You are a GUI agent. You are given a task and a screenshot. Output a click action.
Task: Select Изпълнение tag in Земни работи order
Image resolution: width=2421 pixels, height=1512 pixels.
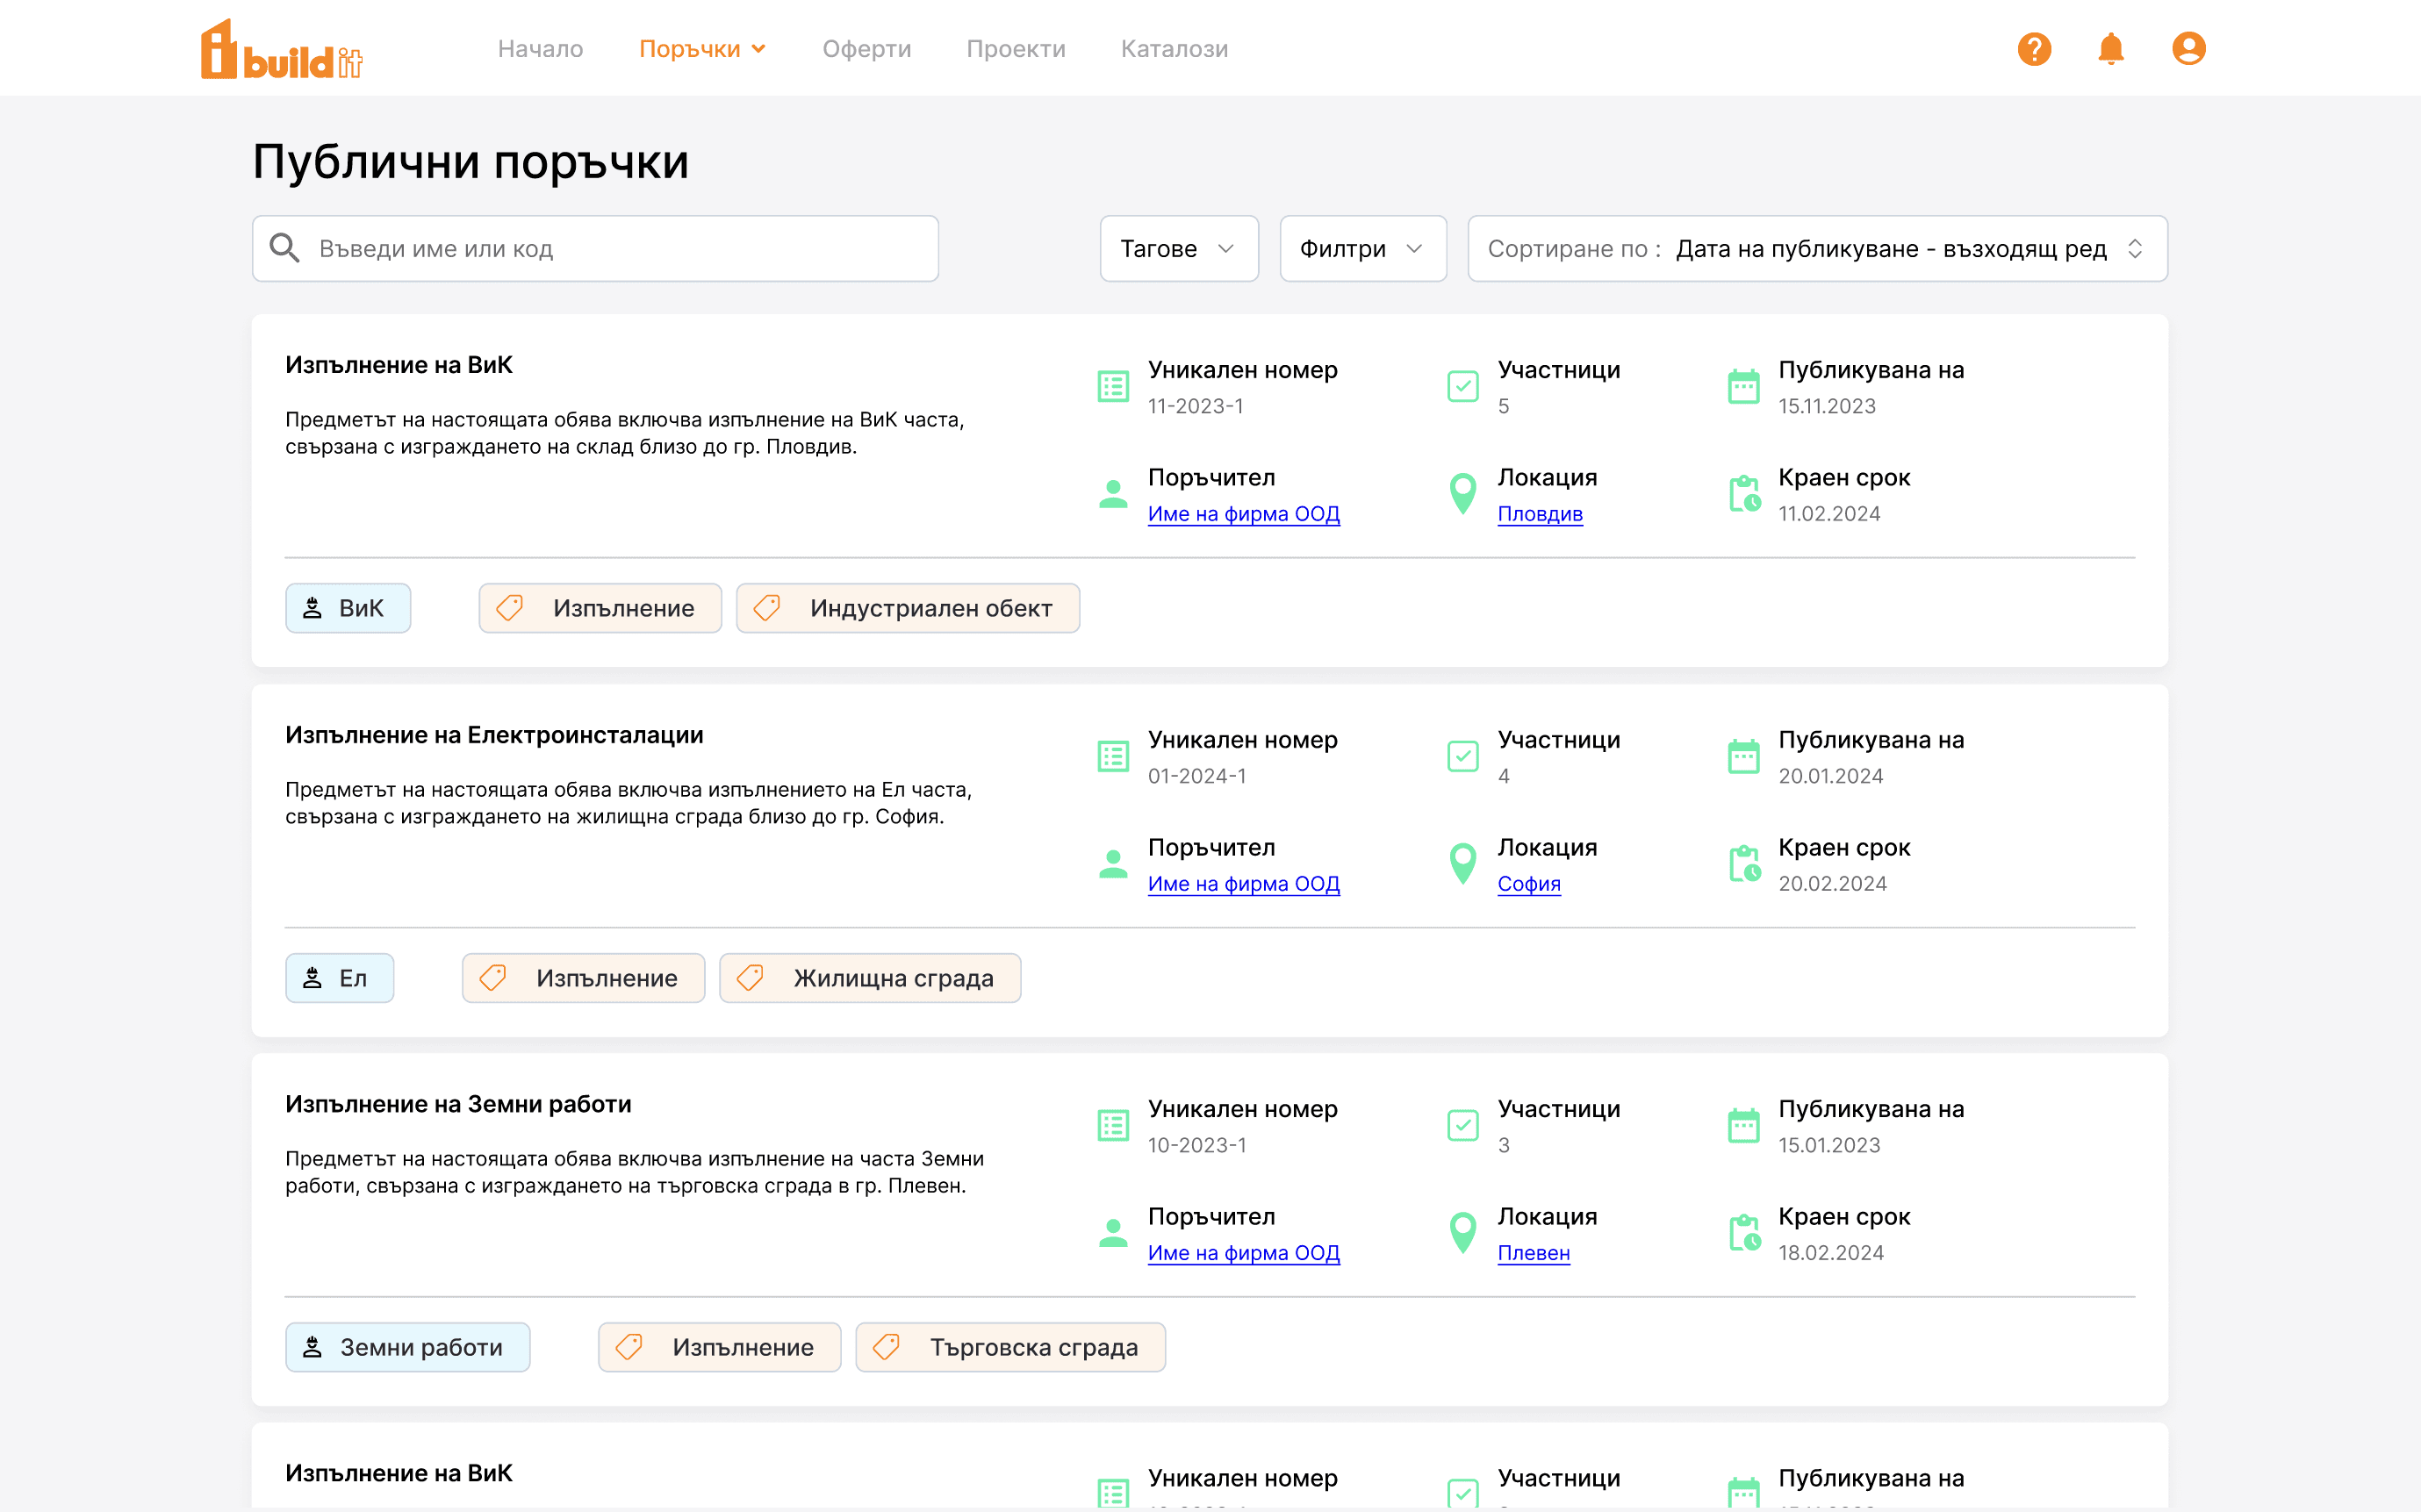(719, 1347)
